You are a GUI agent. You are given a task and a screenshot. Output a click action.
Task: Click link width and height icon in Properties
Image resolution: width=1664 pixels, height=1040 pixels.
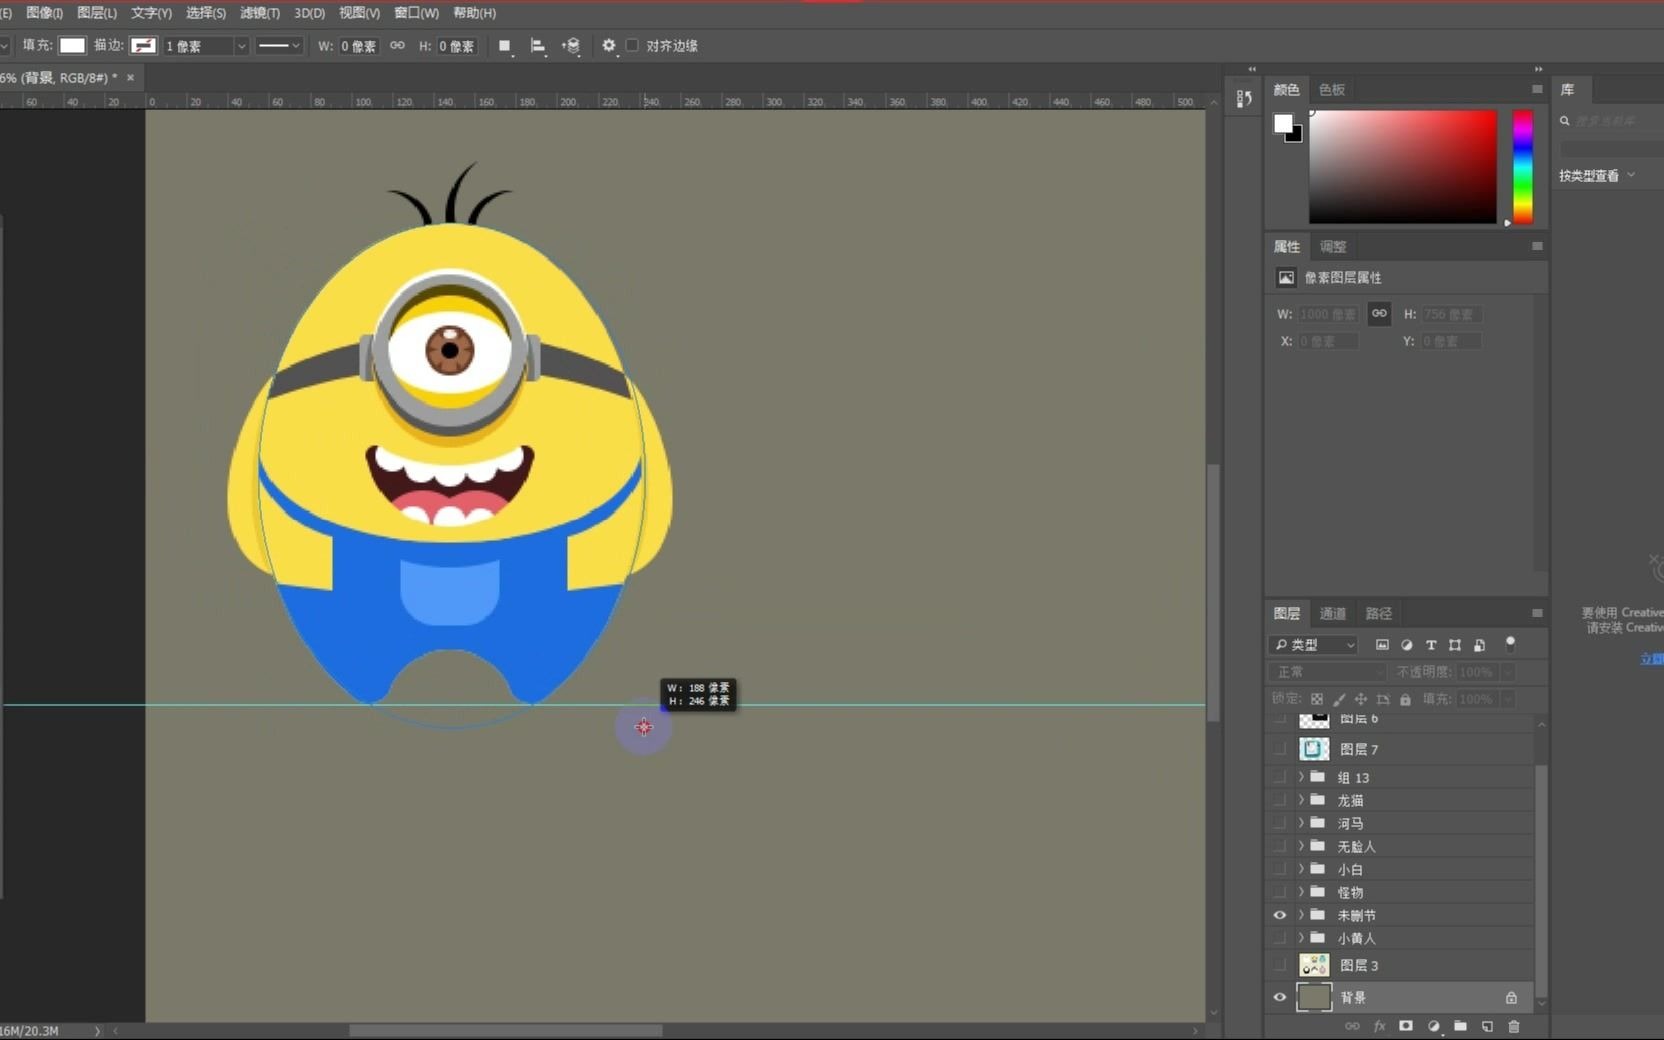coord(1379,314)
